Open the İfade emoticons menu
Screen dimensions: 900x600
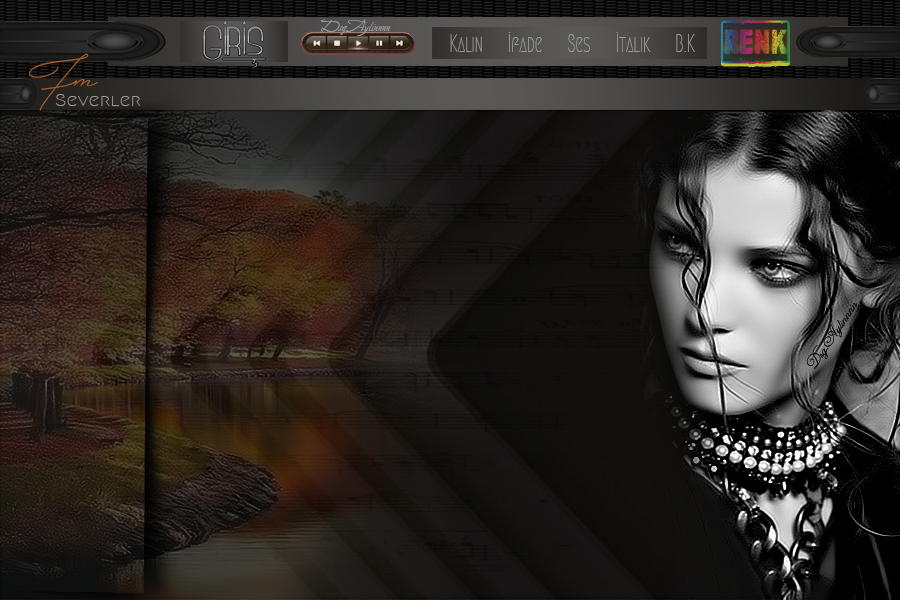[x=525, y=44]
